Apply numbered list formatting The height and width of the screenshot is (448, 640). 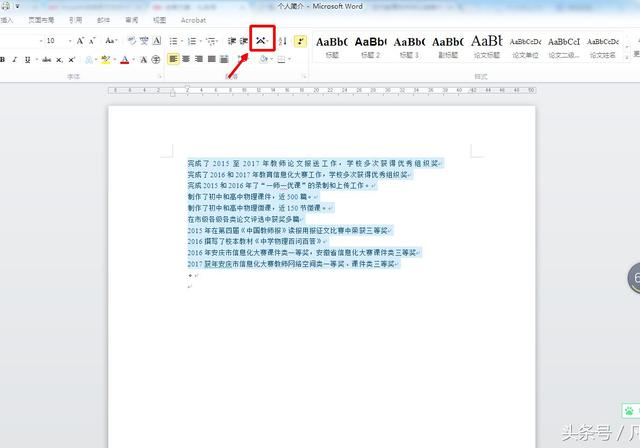pos(191,41)
